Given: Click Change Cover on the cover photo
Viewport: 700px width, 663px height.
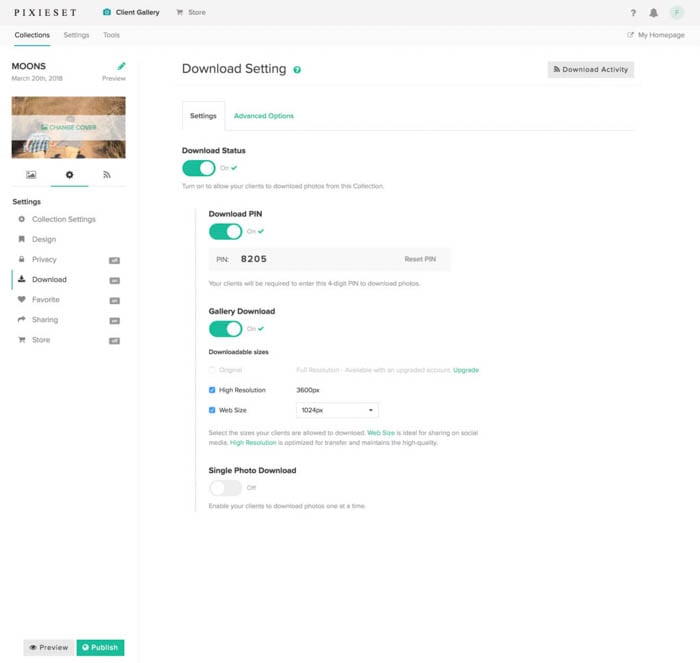Looking at the screenshot, I should [x=68, y=127].
